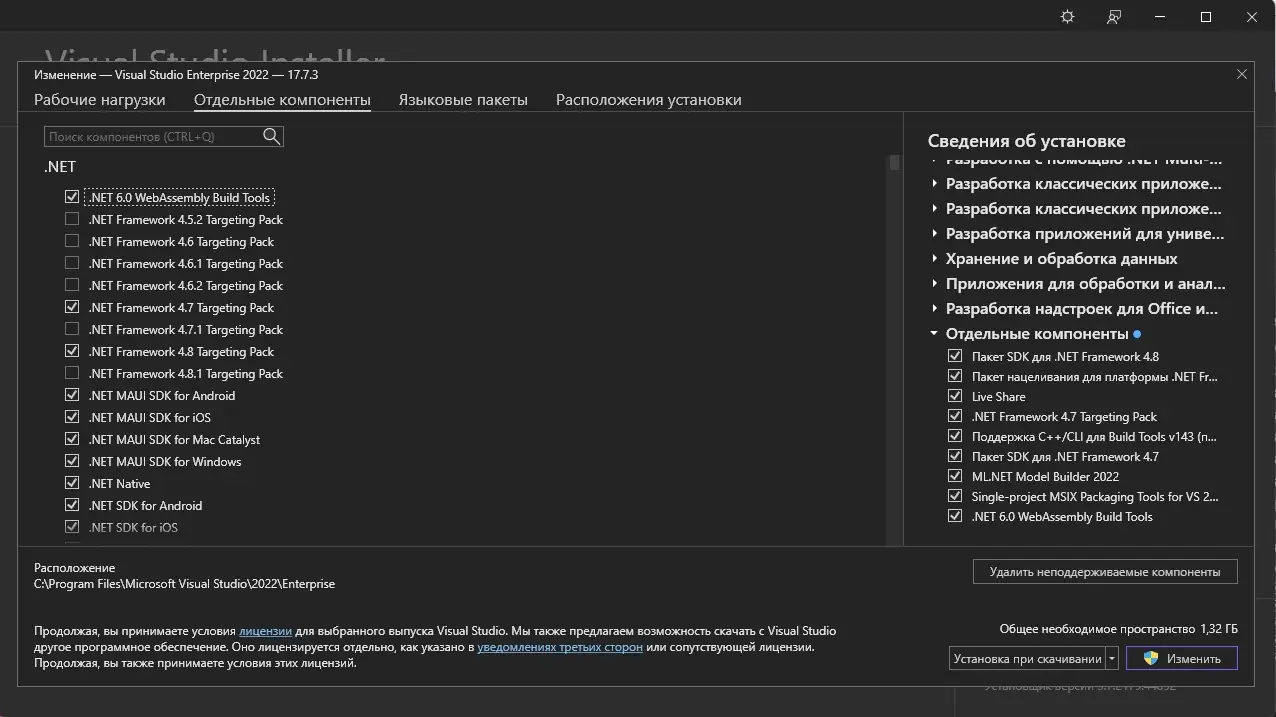Viewport: 1276px width, 717px height.
Task: Click the component list vertical scrollbar
Action: pos(894,350)
